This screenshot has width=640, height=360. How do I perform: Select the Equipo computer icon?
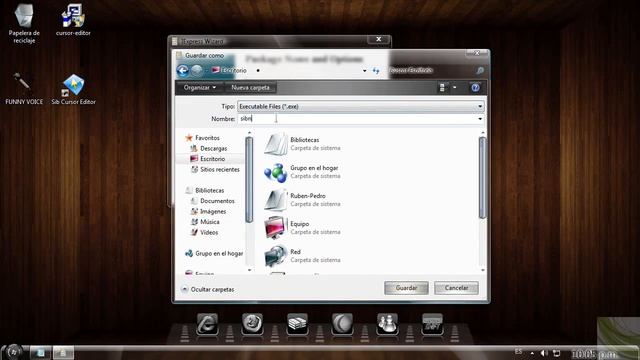coord(275,227)
